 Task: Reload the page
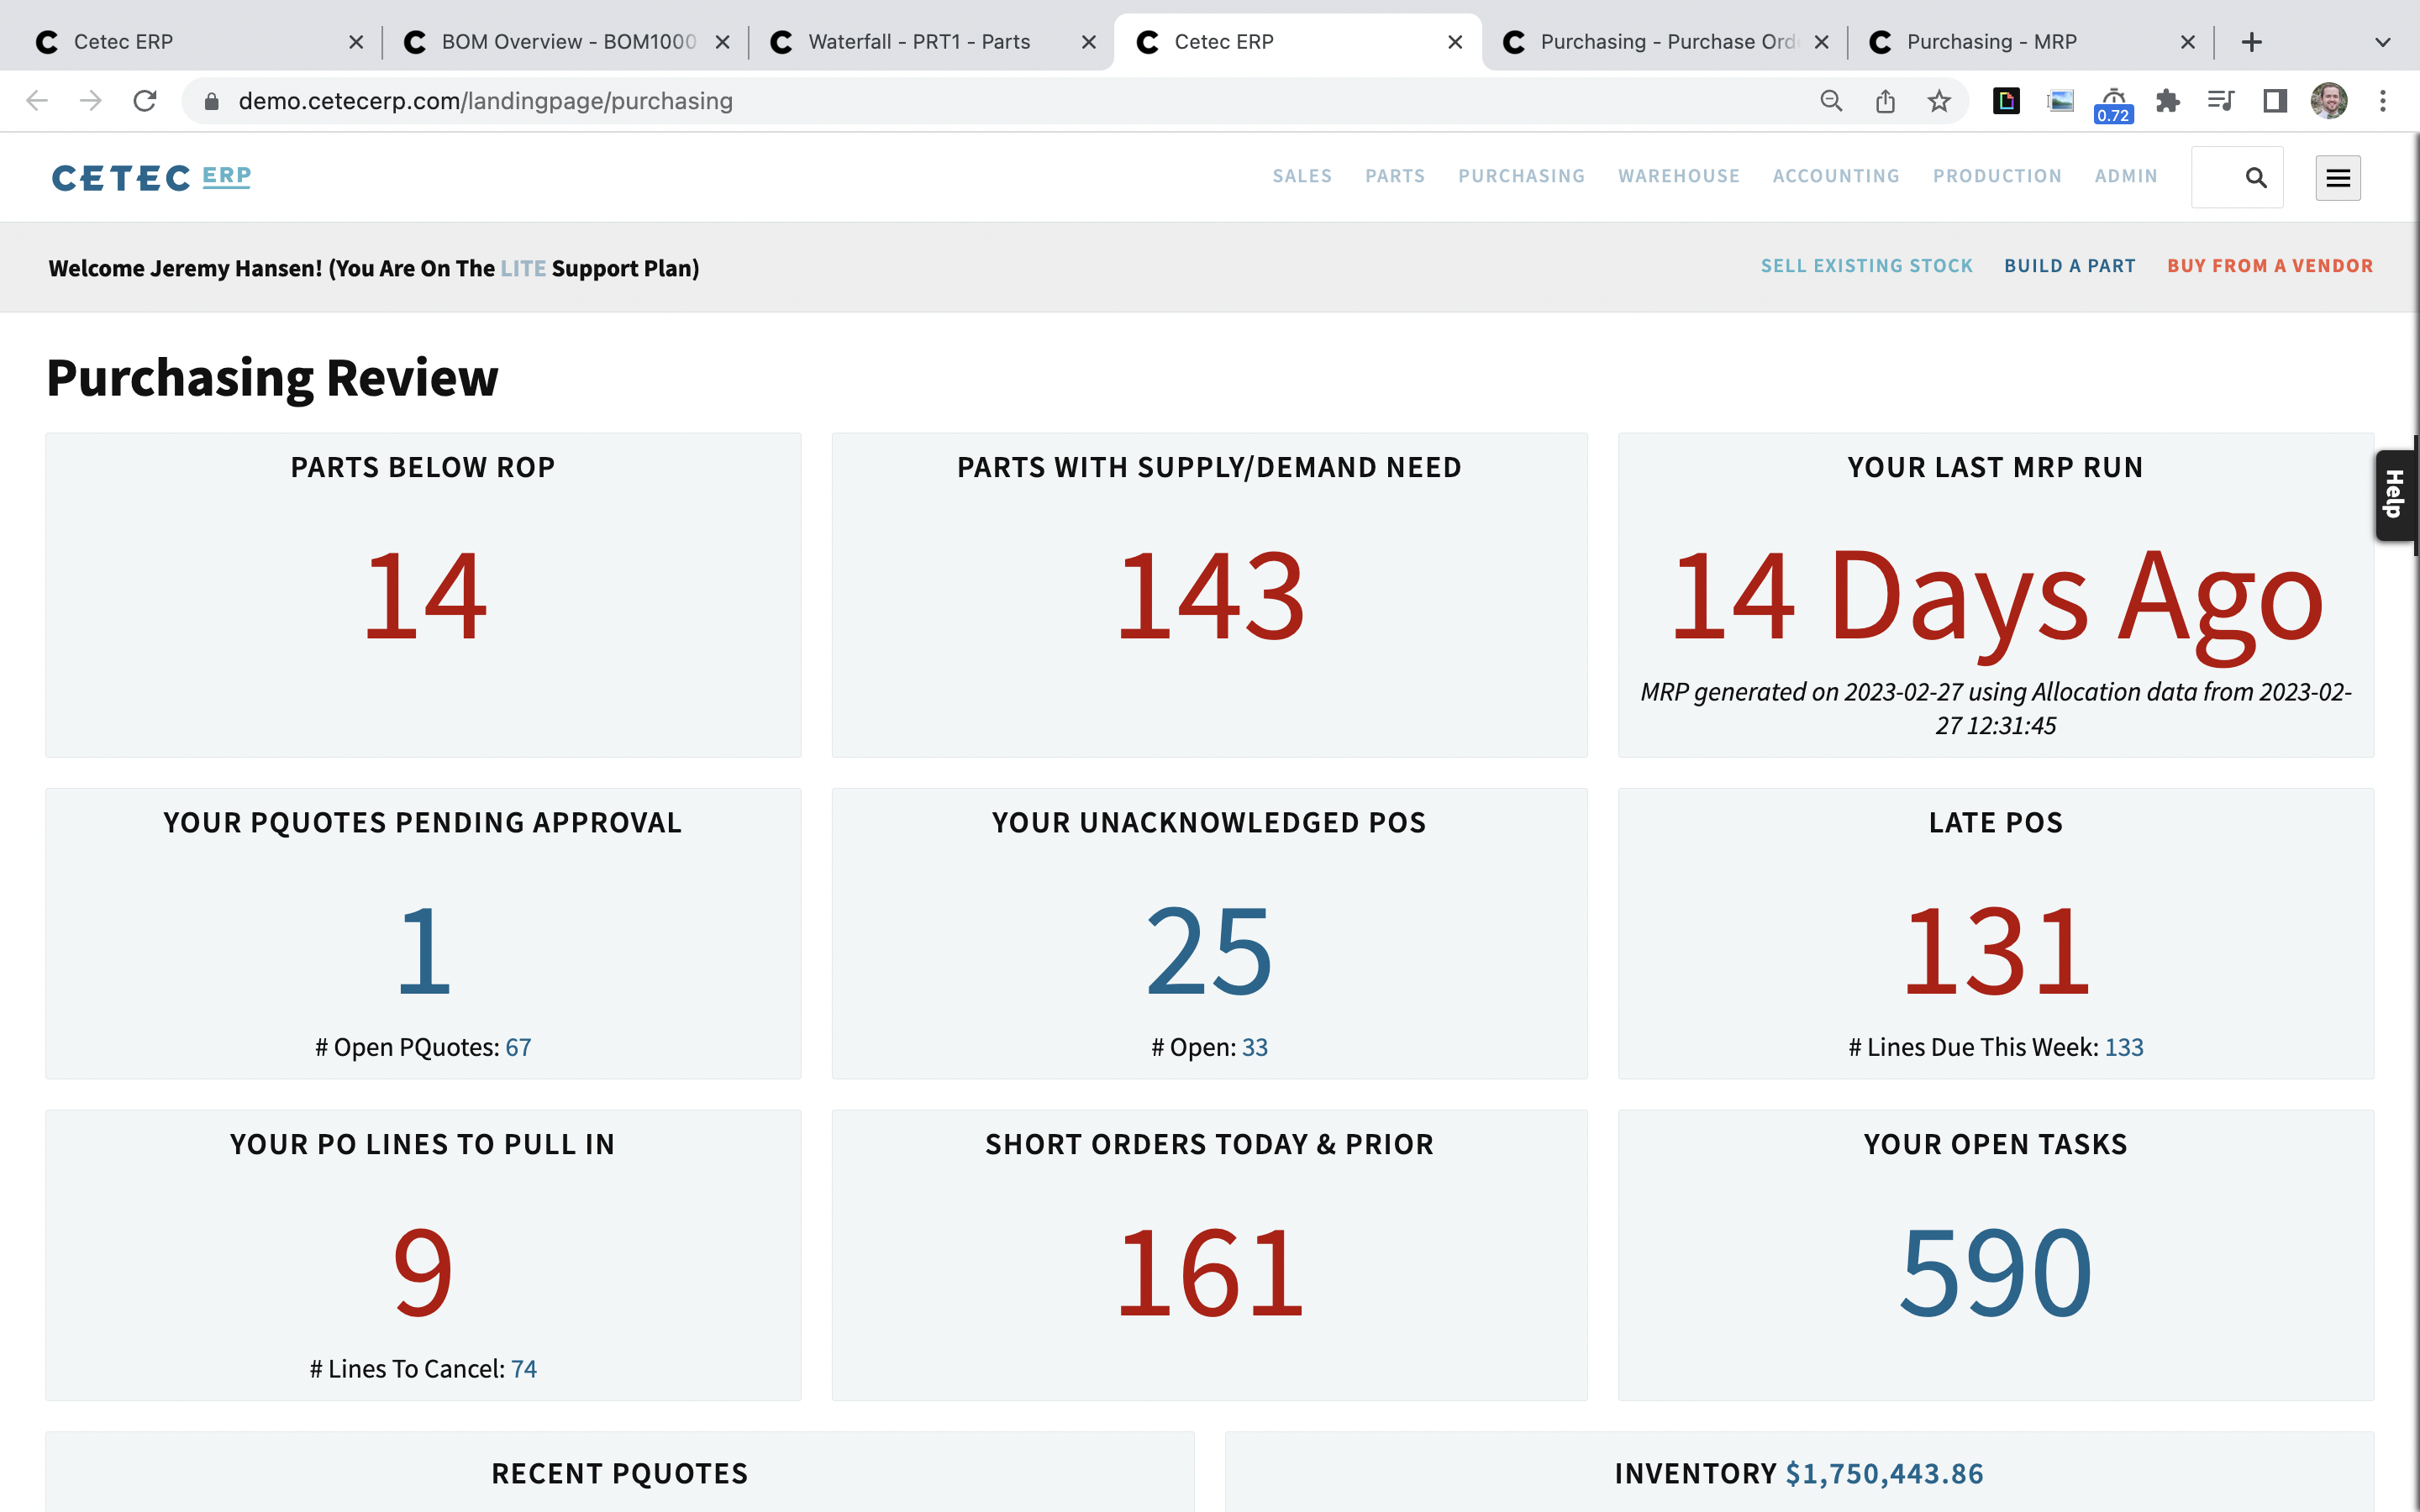145,101
